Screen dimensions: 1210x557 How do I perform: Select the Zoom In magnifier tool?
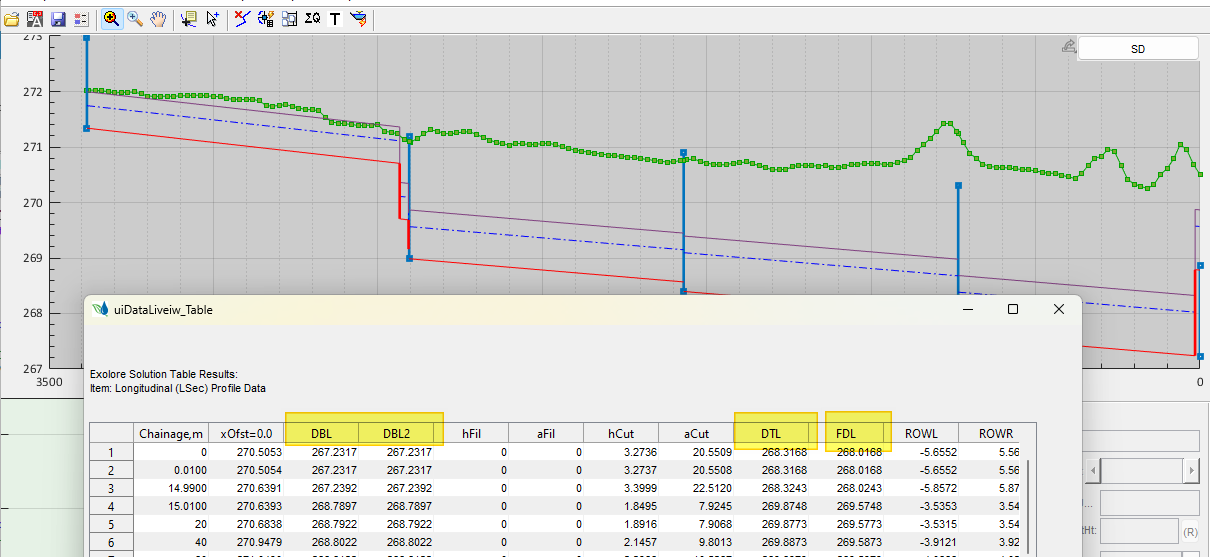pos(111,18)
